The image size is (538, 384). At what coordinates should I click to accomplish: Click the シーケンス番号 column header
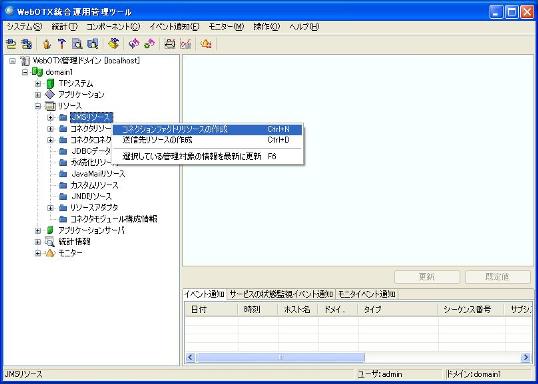pyautogui.click(x=472, y=310)
